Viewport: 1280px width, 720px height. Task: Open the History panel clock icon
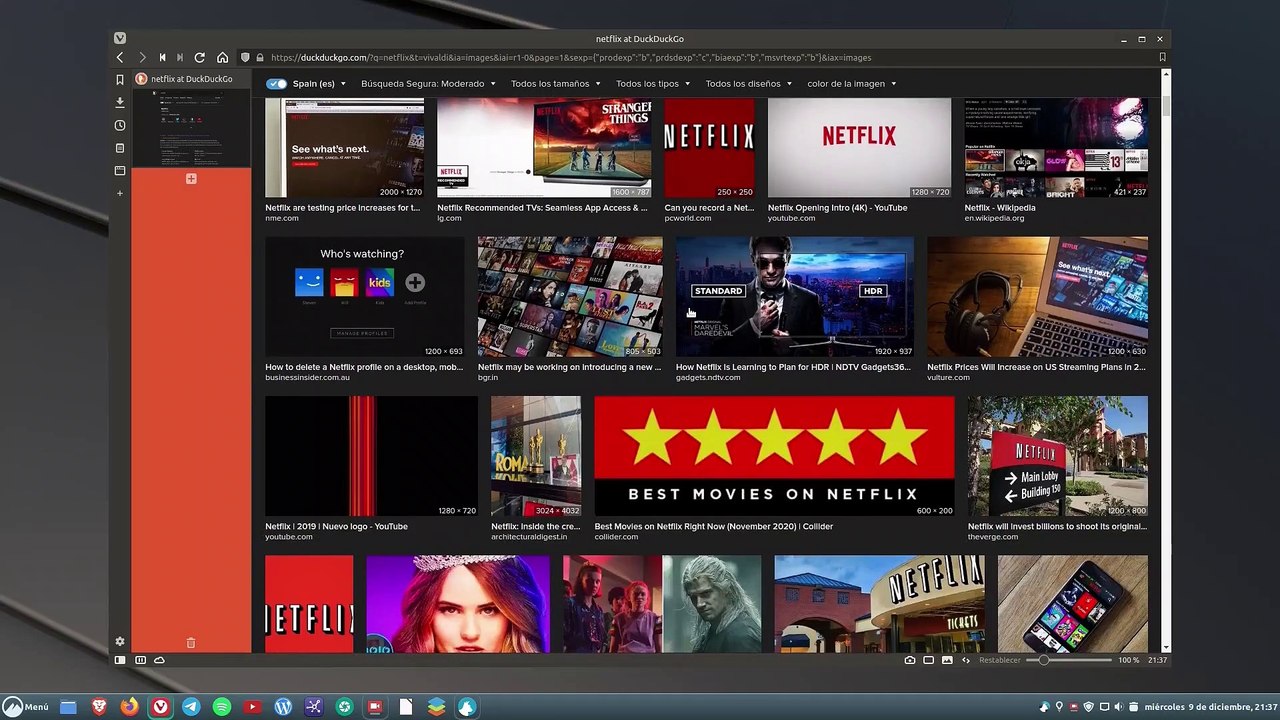tap(120, 125)
